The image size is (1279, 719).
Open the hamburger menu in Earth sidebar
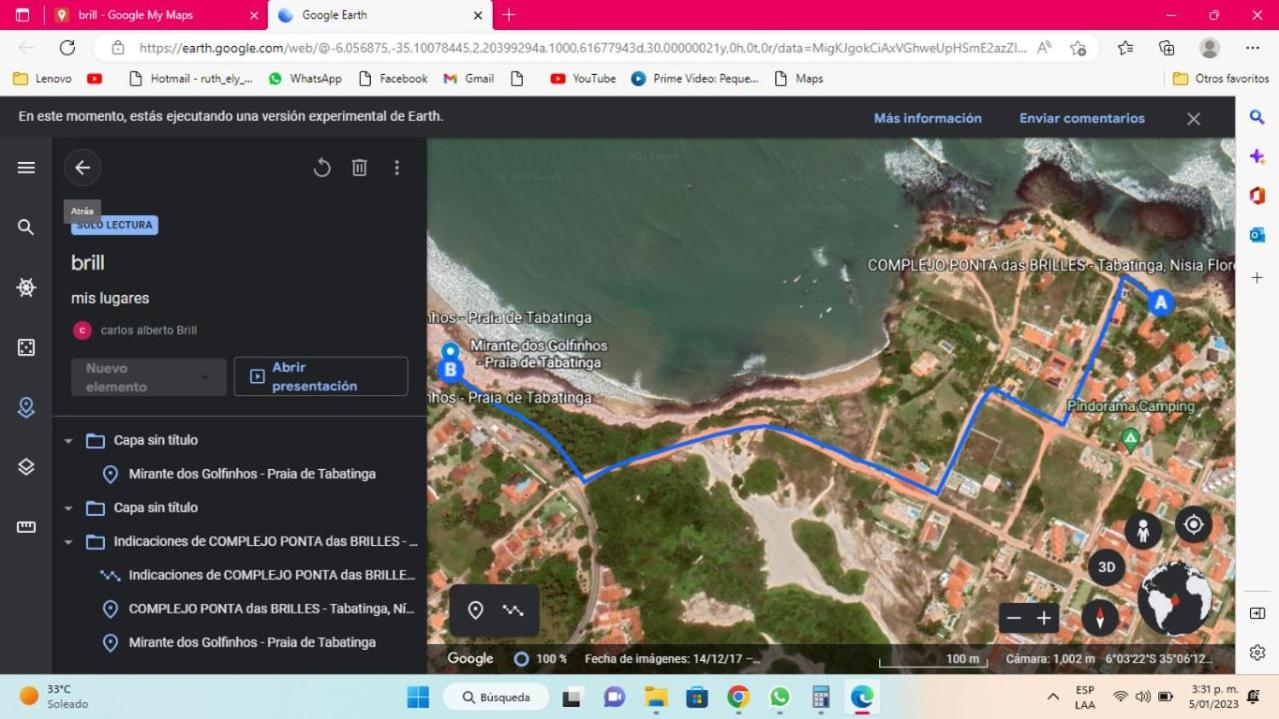click(26, 168)
